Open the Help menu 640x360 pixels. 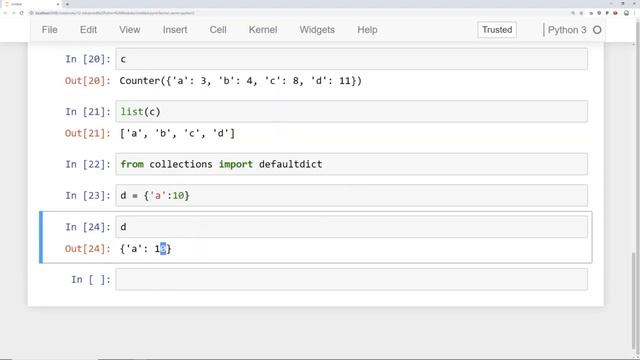(x=367, y=30)
